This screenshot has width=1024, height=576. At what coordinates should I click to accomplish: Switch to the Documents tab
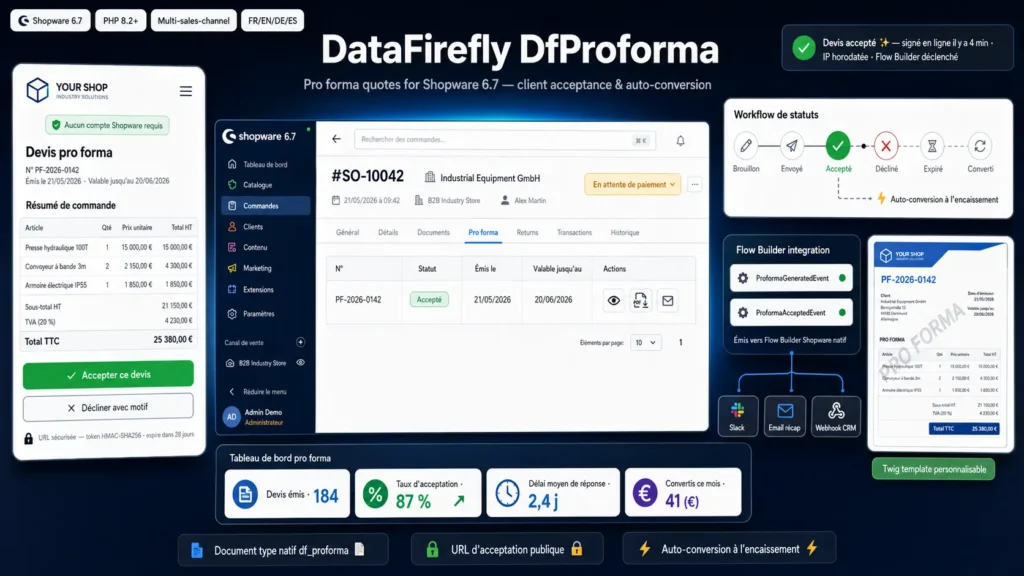click(x=434, y=232)
